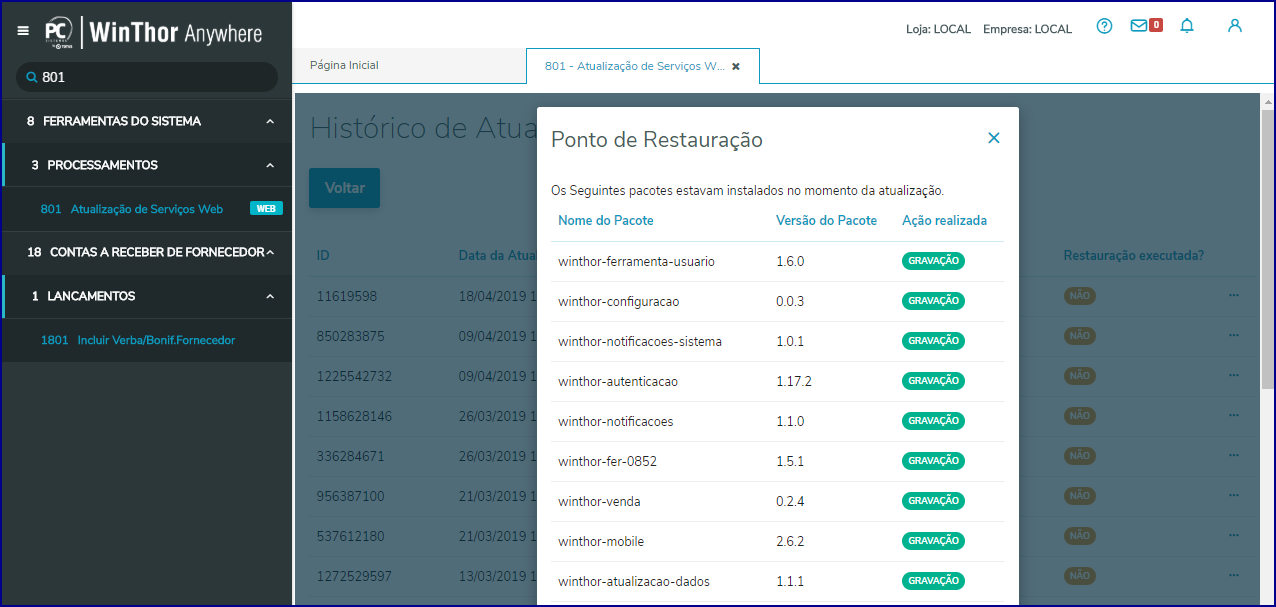The width and height of the screenshot is (1276, 607).
Task: Open options menu for row 11619598
Action: click(1234, 295)
